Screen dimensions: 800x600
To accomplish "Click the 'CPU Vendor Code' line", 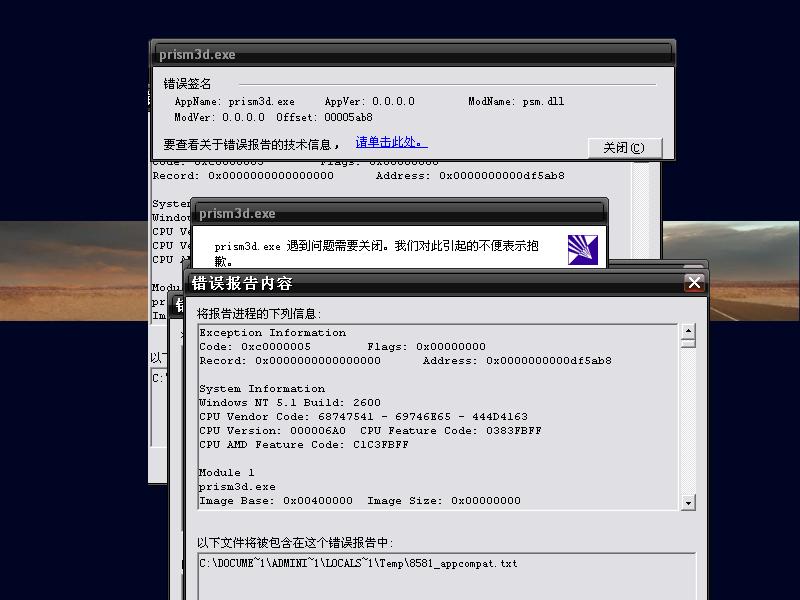I will (x=363, y=417).
